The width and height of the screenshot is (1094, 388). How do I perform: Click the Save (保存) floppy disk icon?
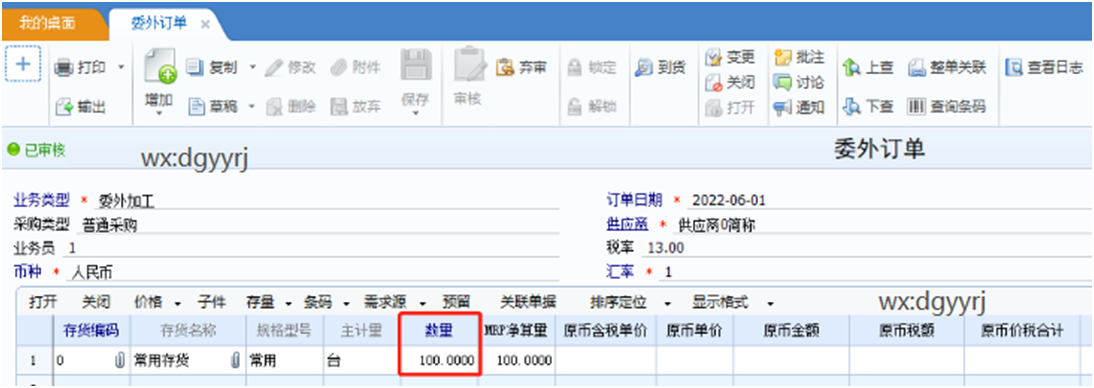click(416, 65)
